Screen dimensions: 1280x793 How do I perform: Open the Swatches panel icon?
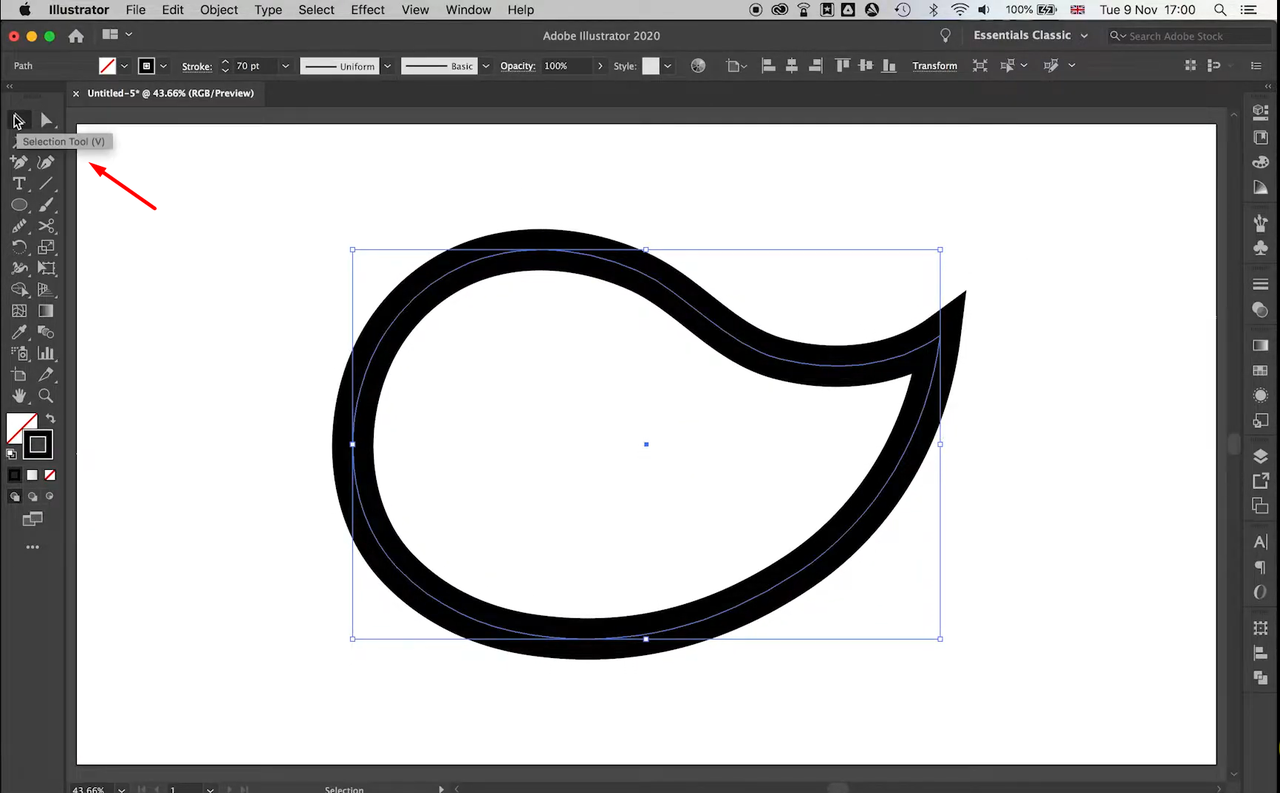pos(1261,370)
